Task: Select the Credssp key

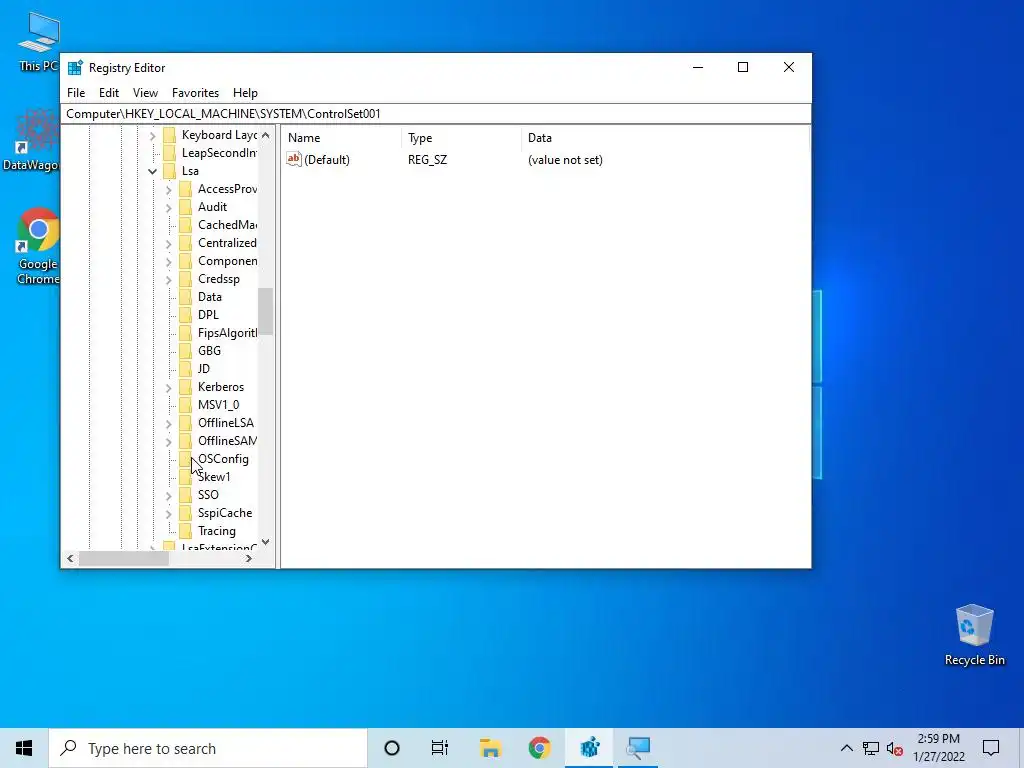Action: [x=219, y=279]
